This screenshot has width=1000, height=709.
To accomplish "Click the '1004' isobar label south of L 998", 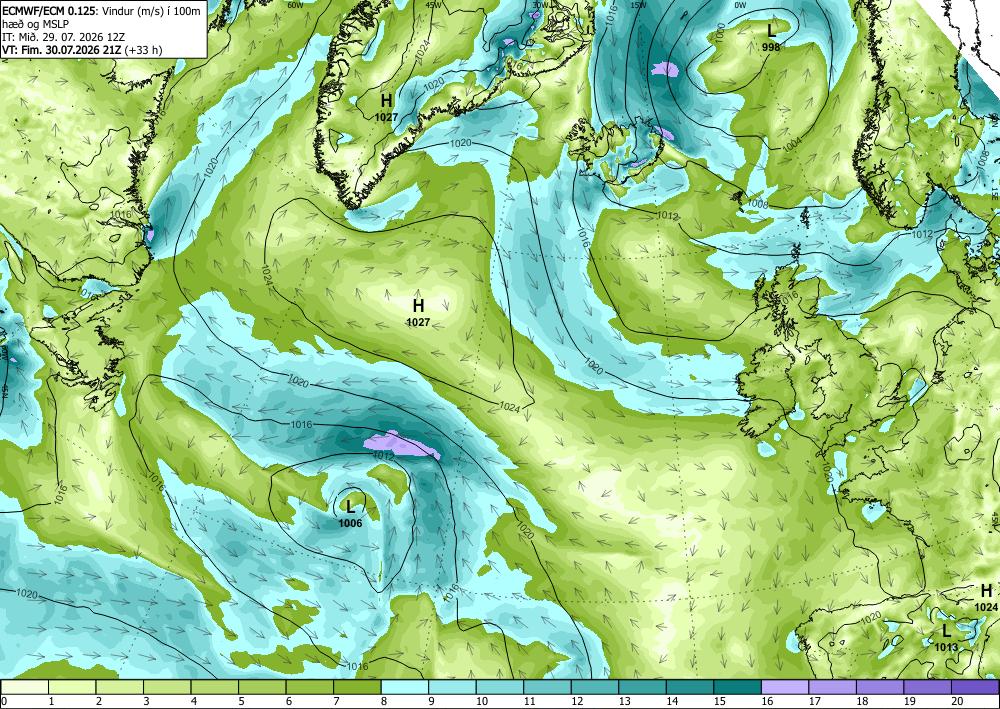I will click(792, 143).
